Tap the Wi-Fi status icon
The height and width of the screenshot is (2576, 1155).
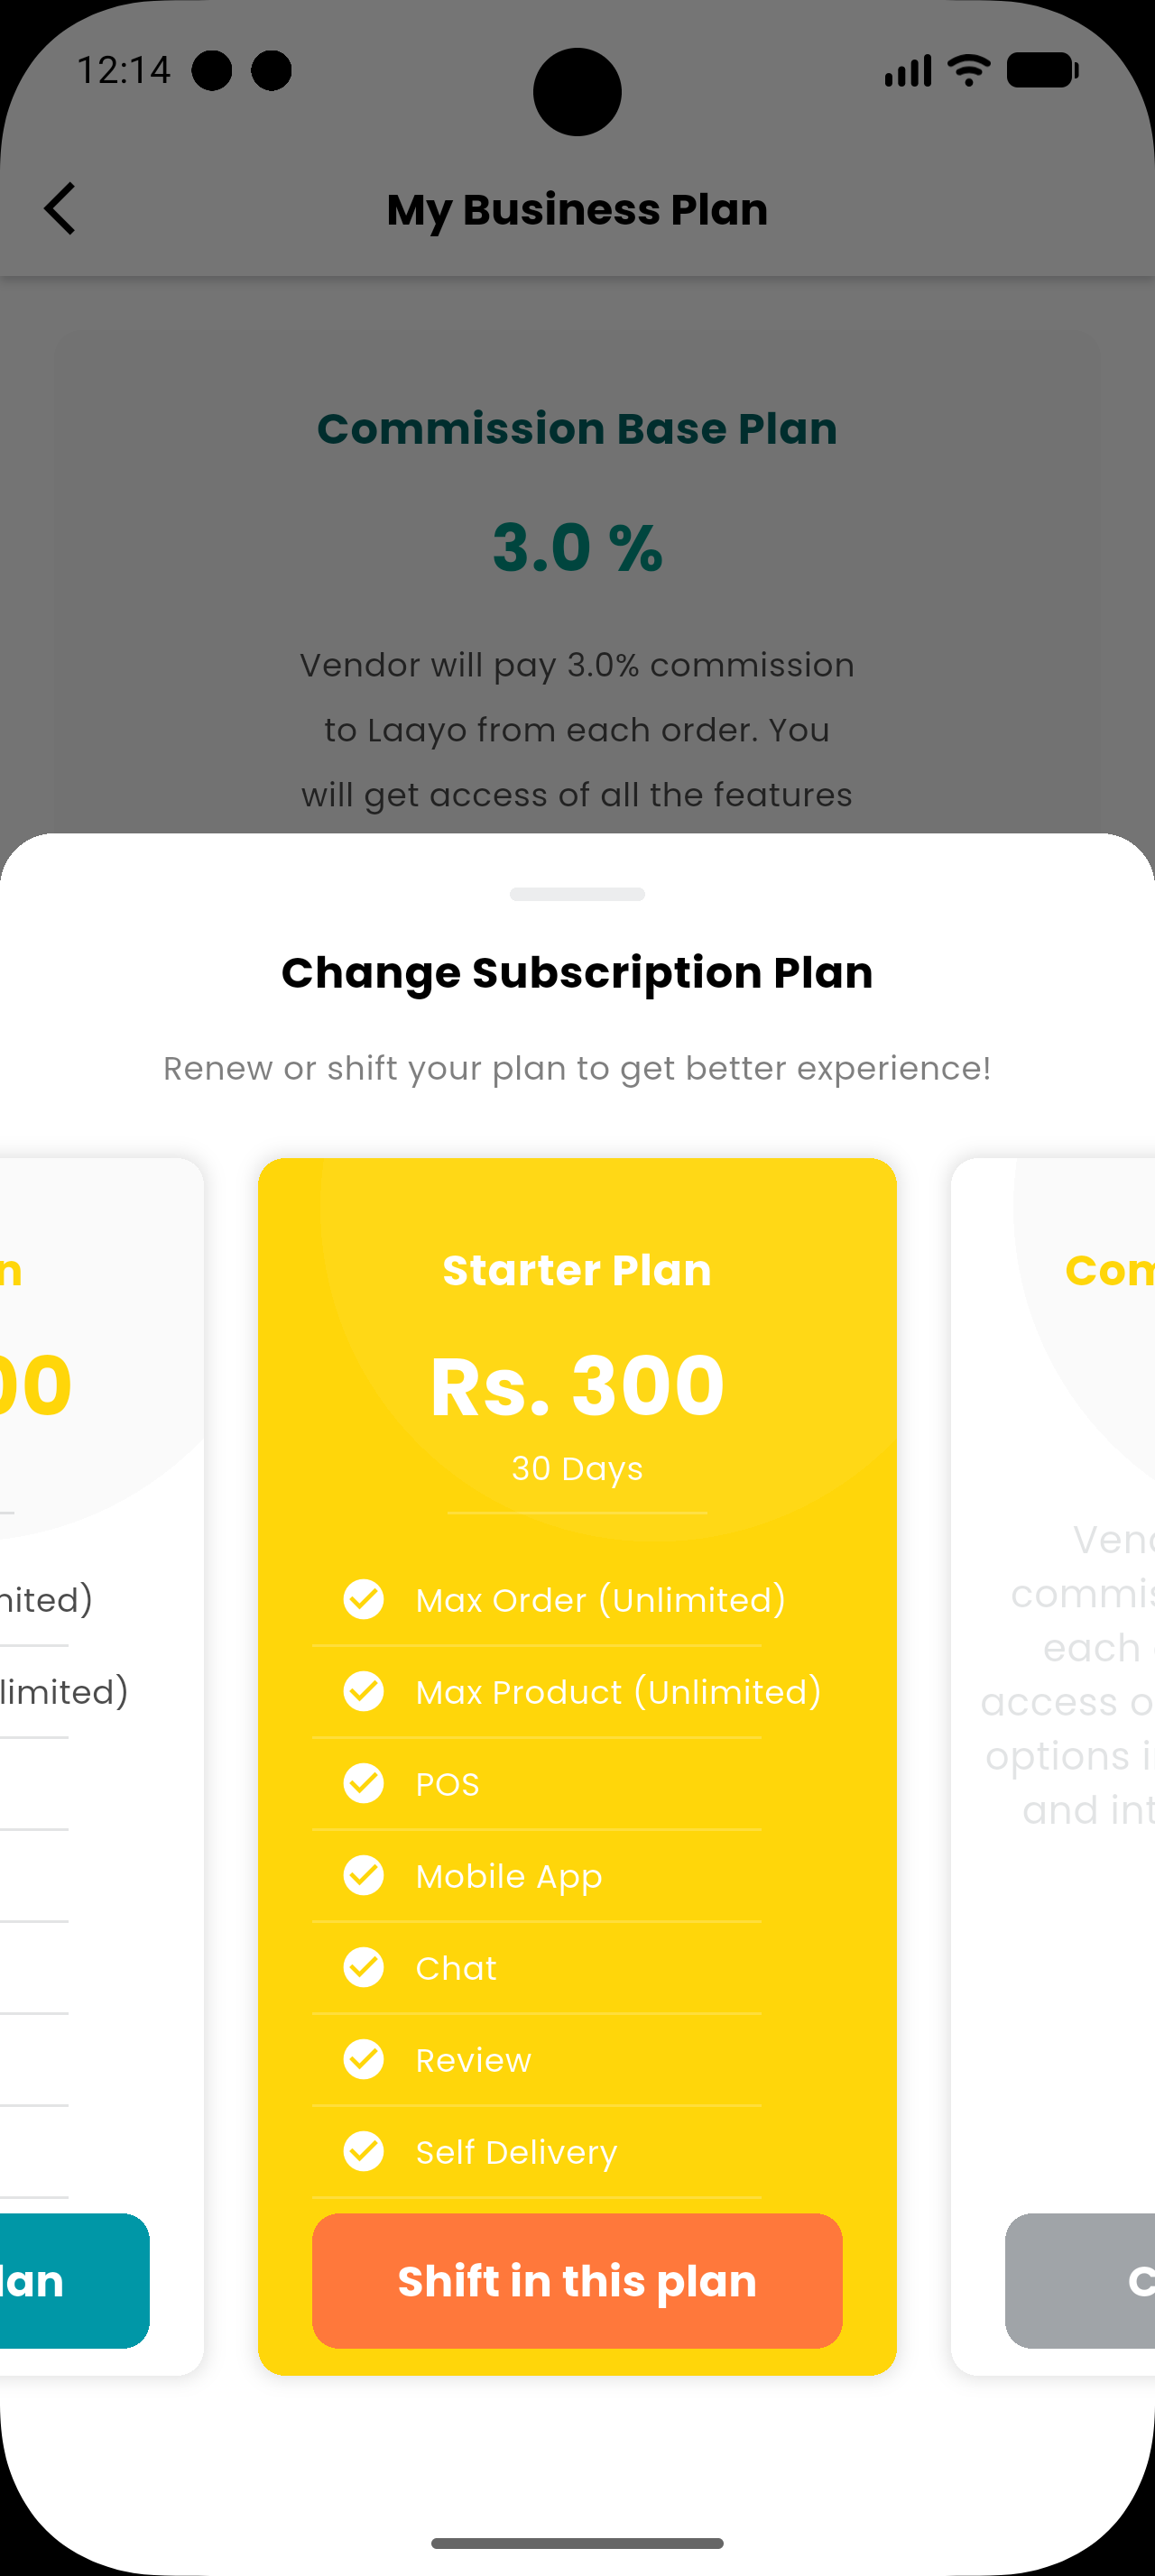click(968, 70)
